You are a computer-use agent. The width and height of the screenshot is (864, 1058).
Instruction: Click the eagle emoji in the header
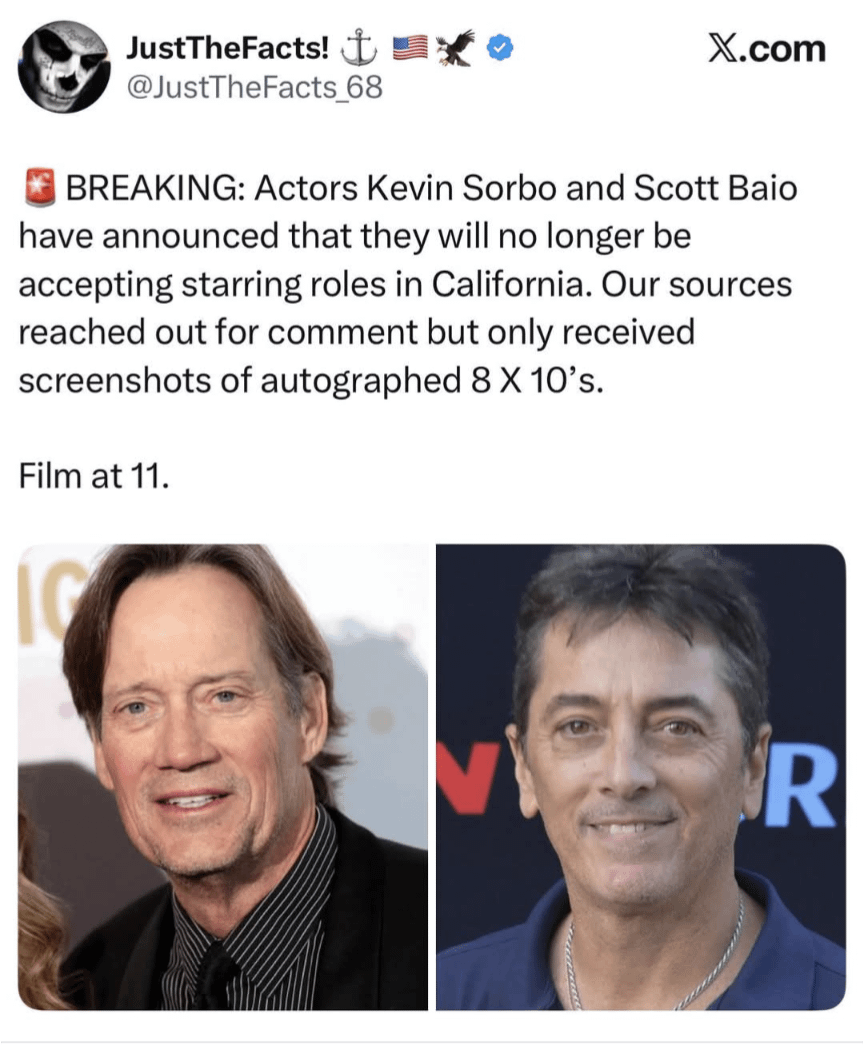(457, 48)
